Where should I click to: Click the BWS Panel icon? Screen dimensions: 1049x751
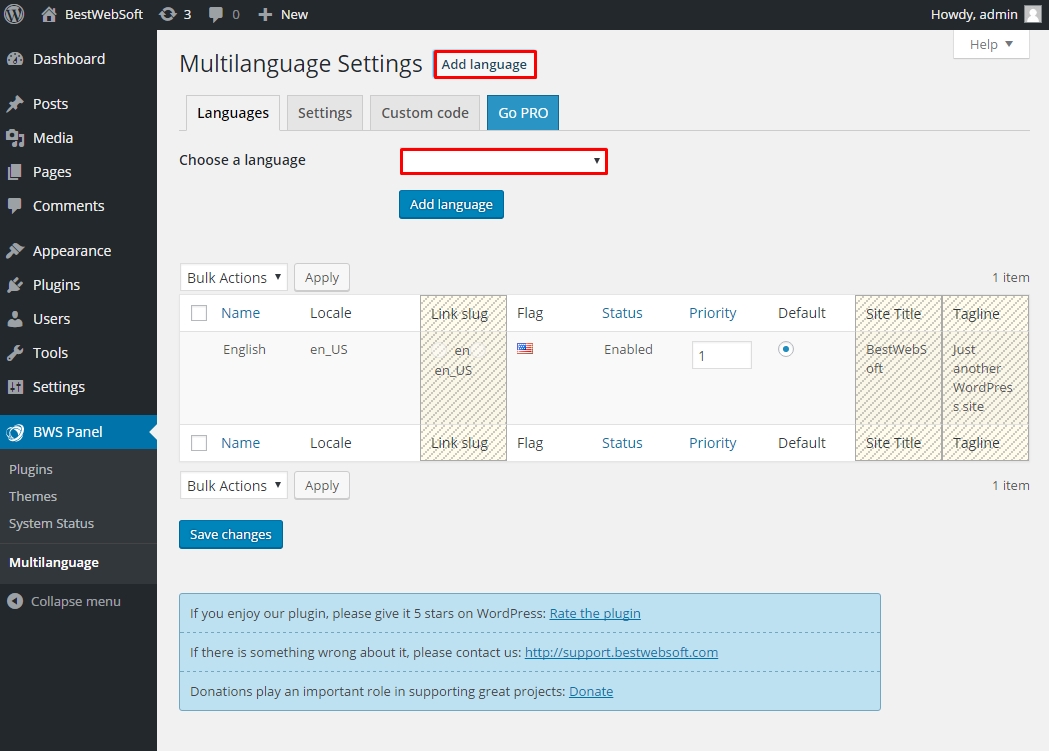point(15,432)
